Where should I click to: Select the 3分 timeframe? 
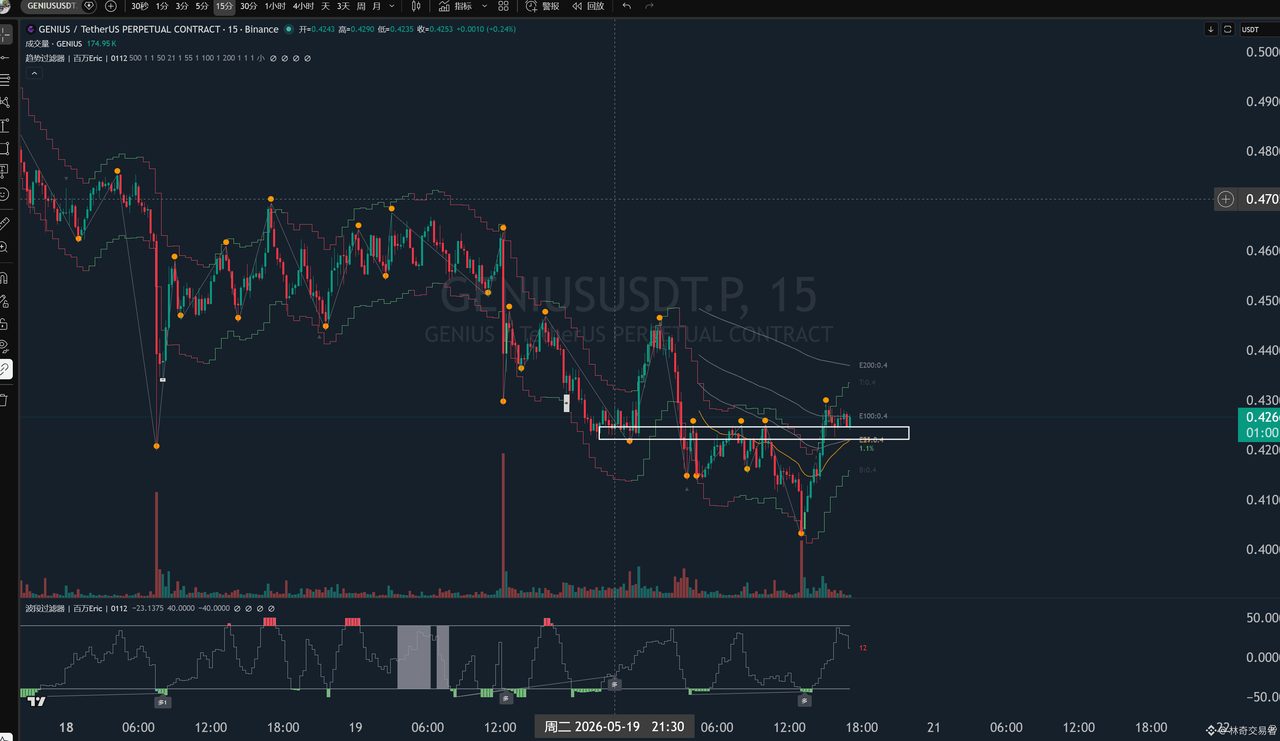(182, 6)
